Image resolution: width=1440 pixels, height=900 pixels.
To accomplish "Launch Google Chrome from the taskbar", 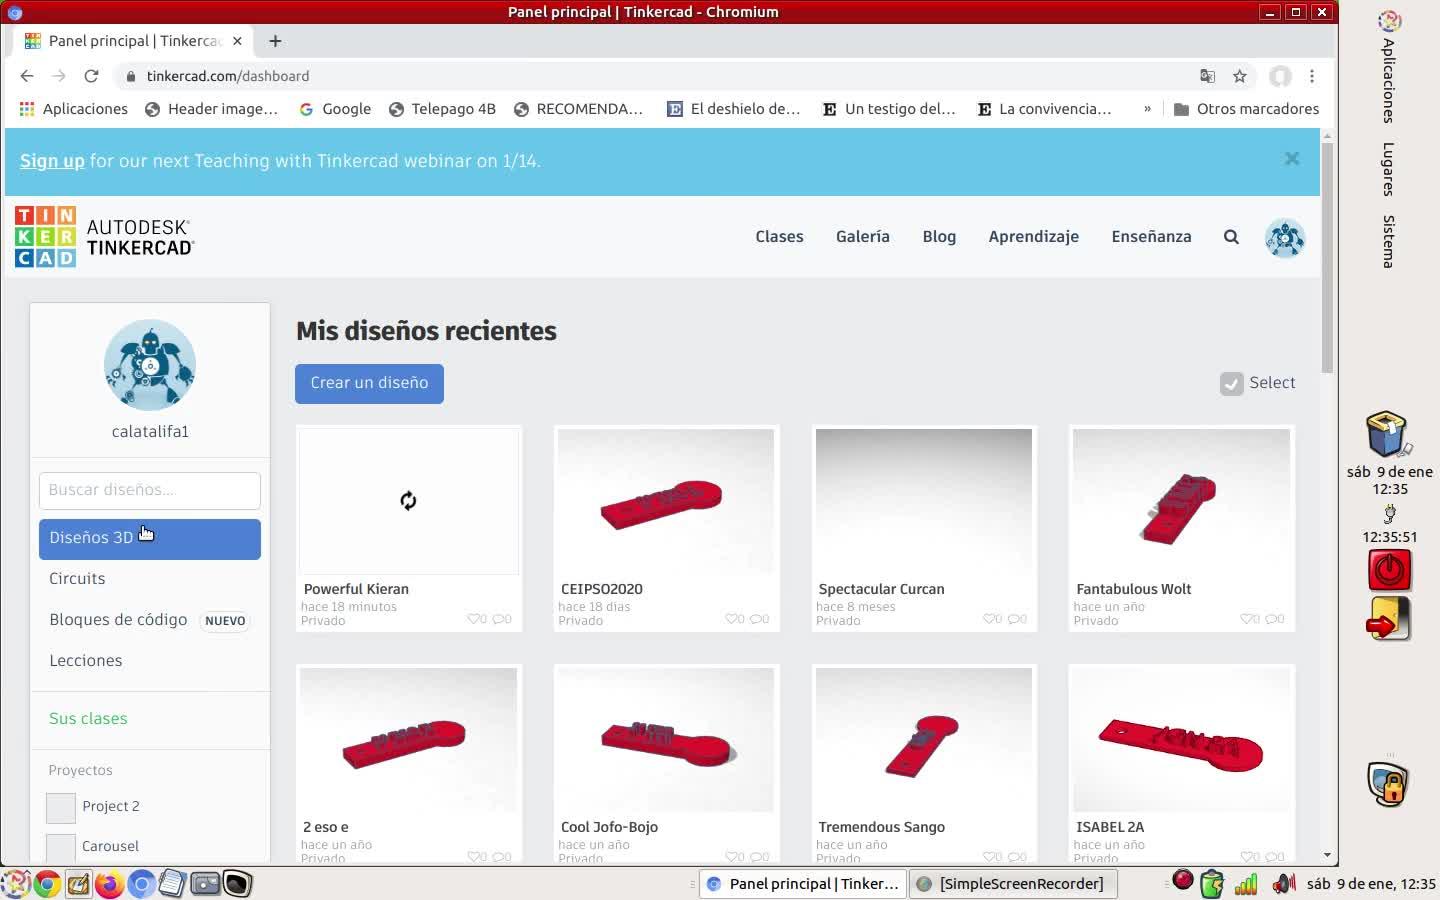I will 46,884.
